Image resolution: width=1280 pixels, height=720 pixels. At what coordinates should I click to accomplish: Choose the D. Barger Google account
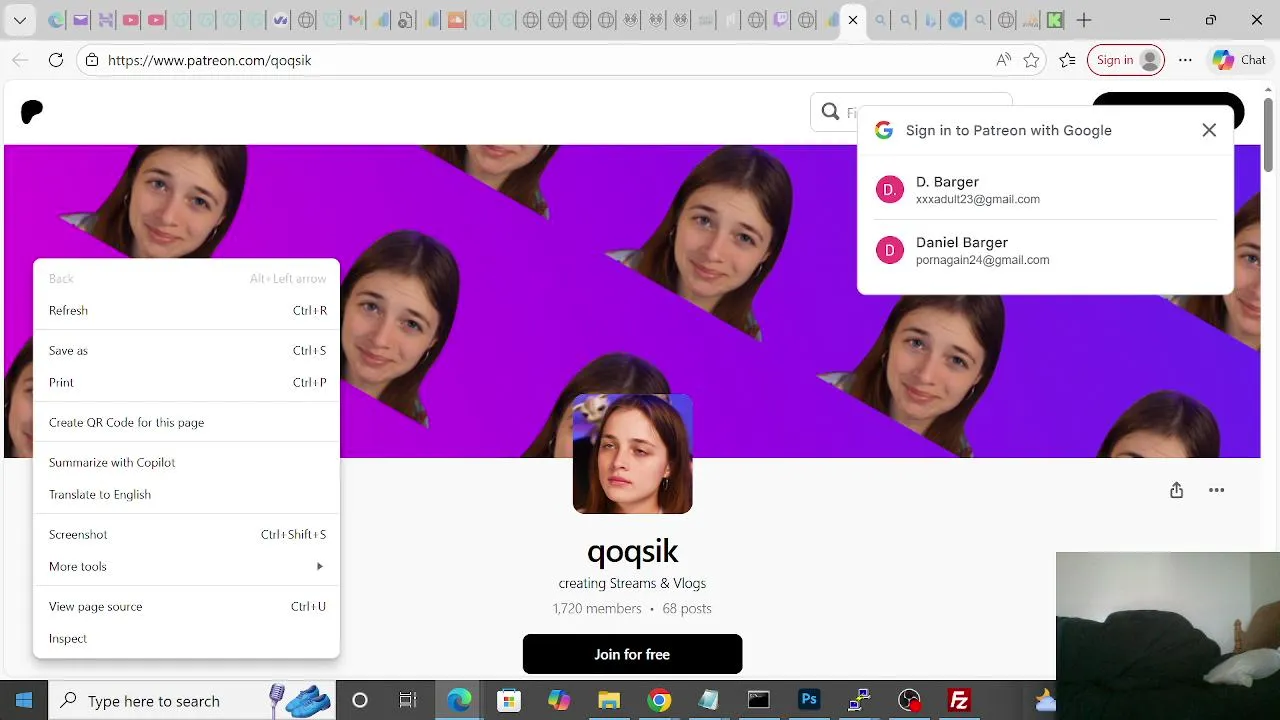[x=1045, y=189]
